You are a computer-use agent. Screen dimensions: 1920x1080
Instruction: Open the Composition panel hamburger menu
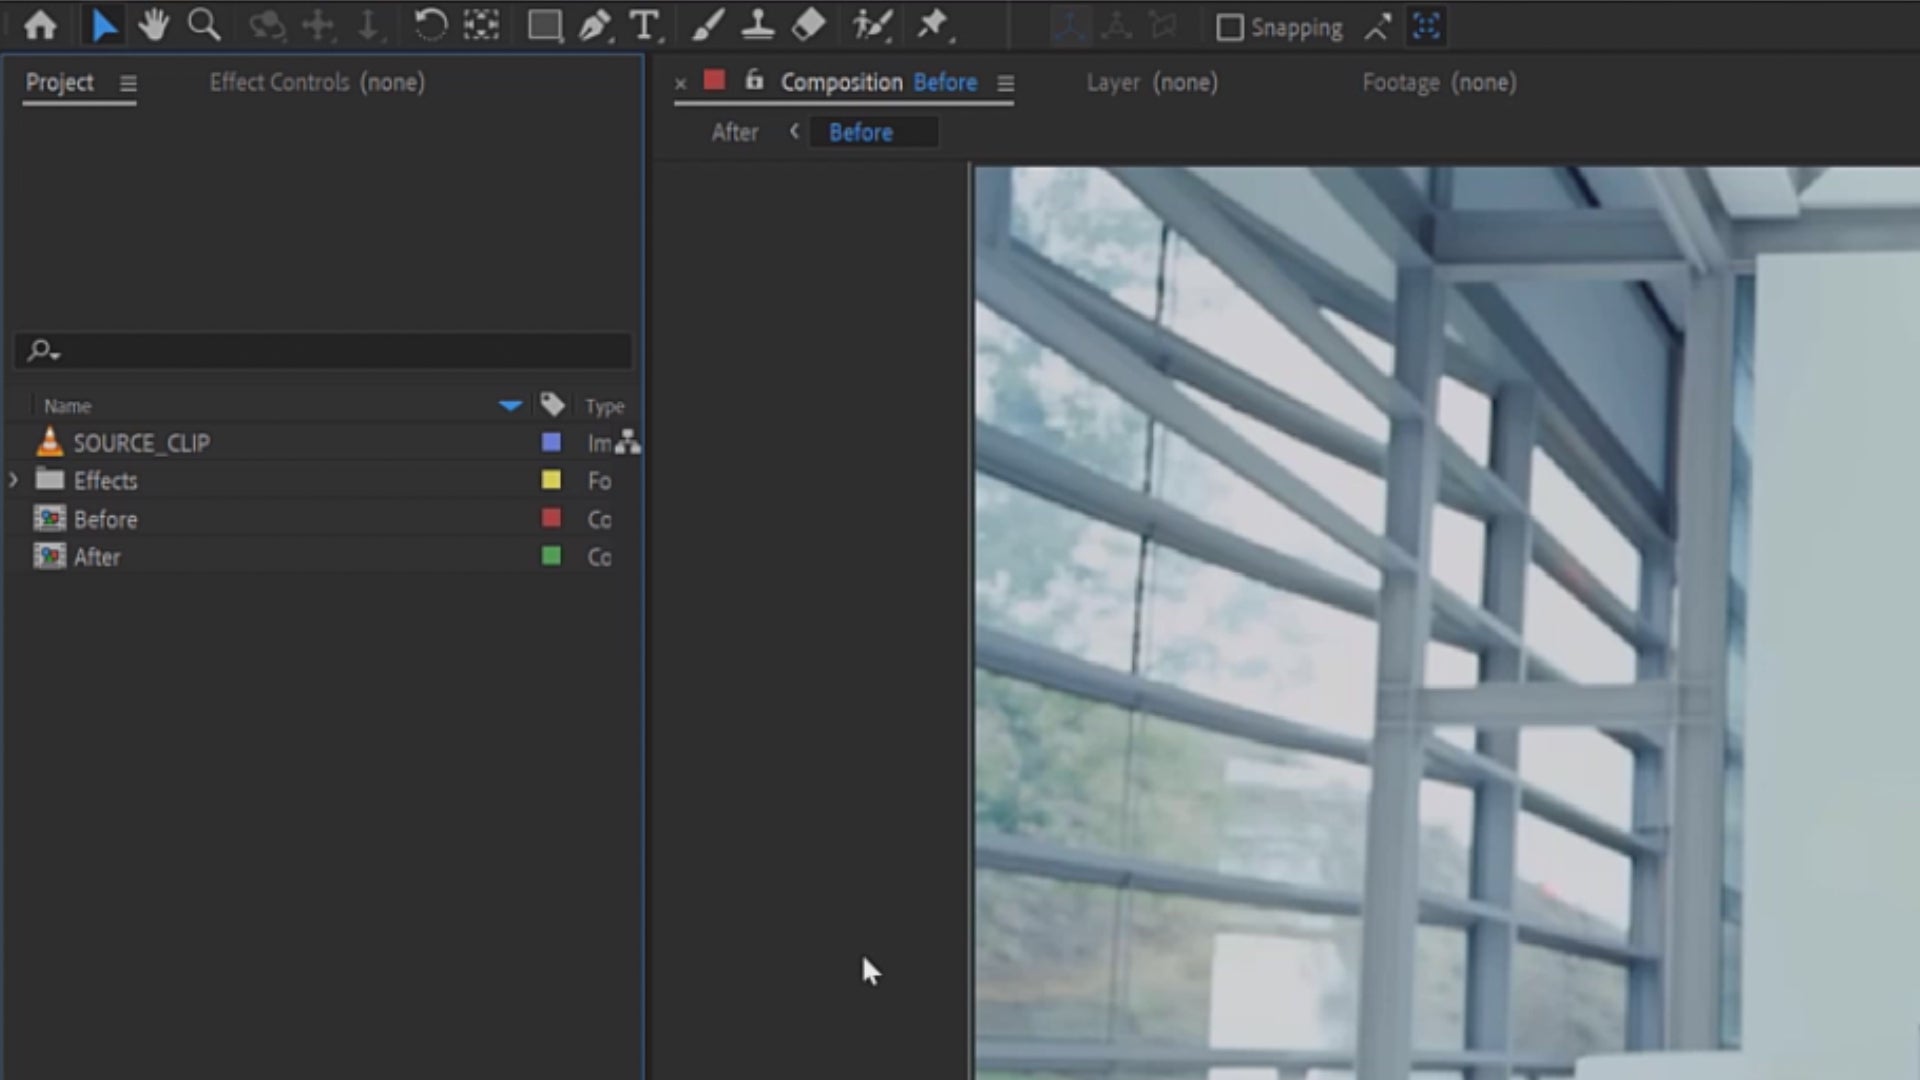pyautogui.click(x=1005, y=84)
